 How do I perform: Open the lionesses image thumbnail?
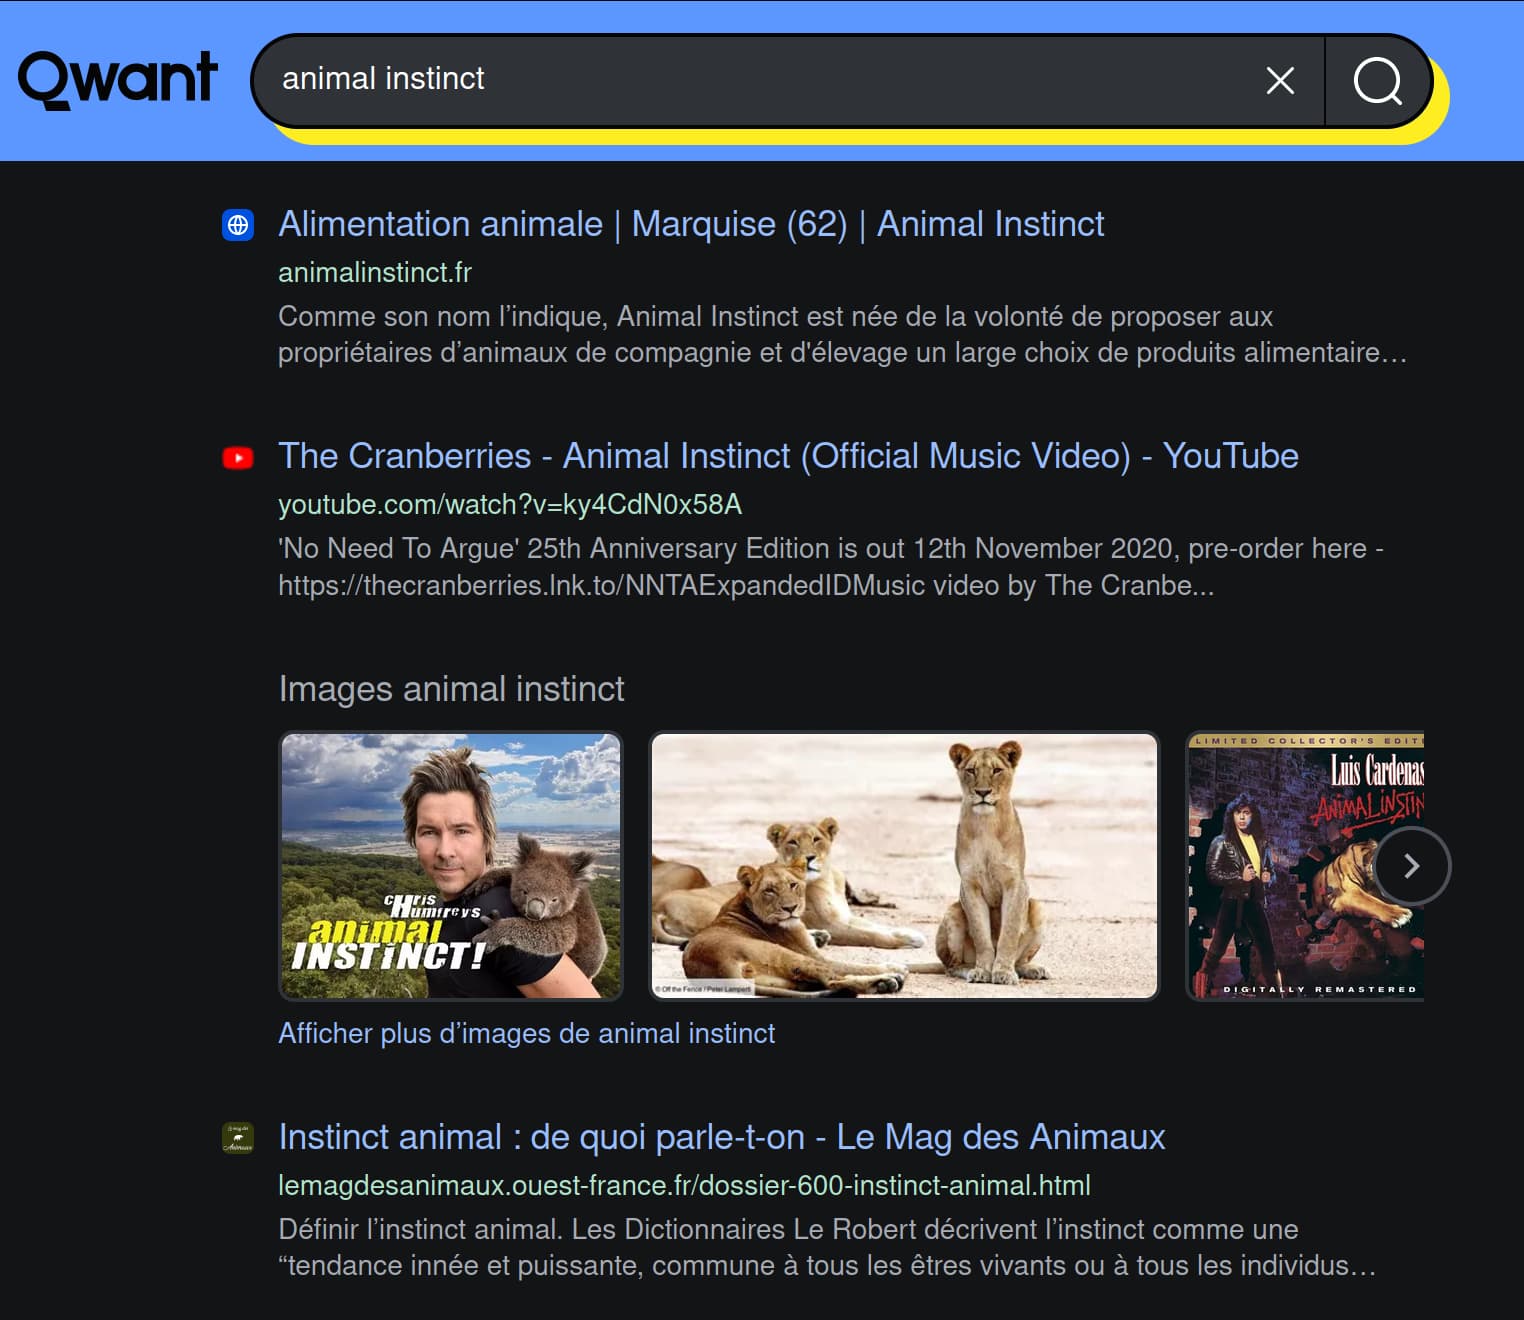pos(904,866)
